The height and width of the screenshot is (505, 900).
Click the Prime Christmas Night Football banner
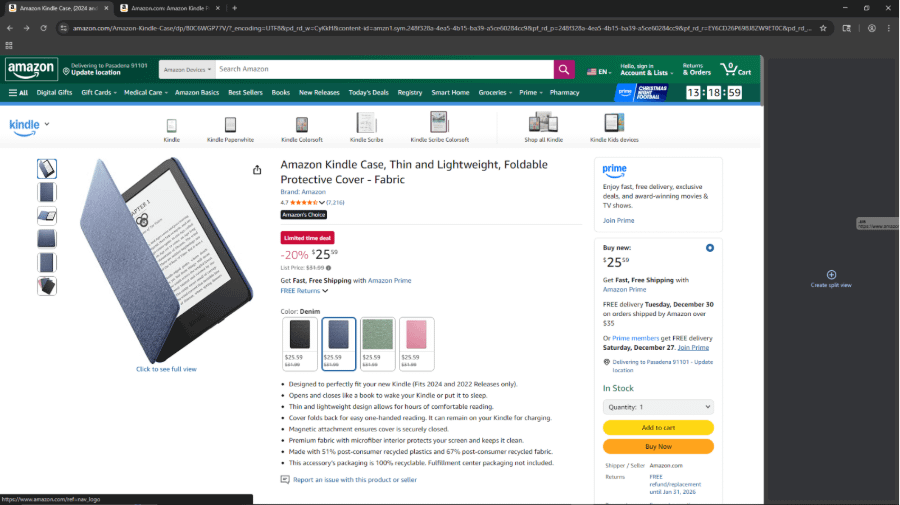(x=641, y=92)
